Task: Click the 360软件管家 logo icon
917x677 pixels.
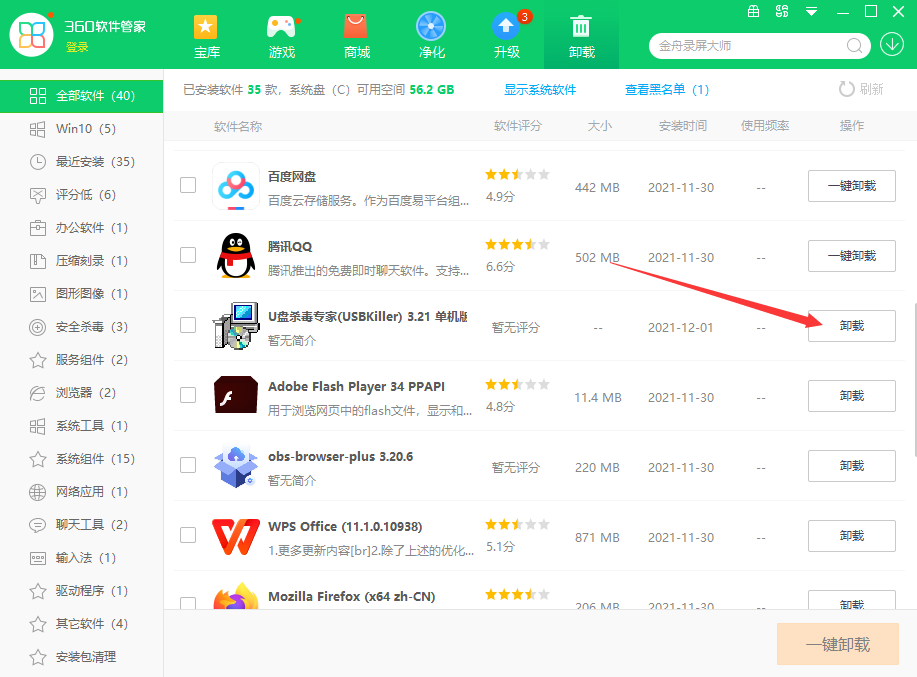Action: [32, 34]
